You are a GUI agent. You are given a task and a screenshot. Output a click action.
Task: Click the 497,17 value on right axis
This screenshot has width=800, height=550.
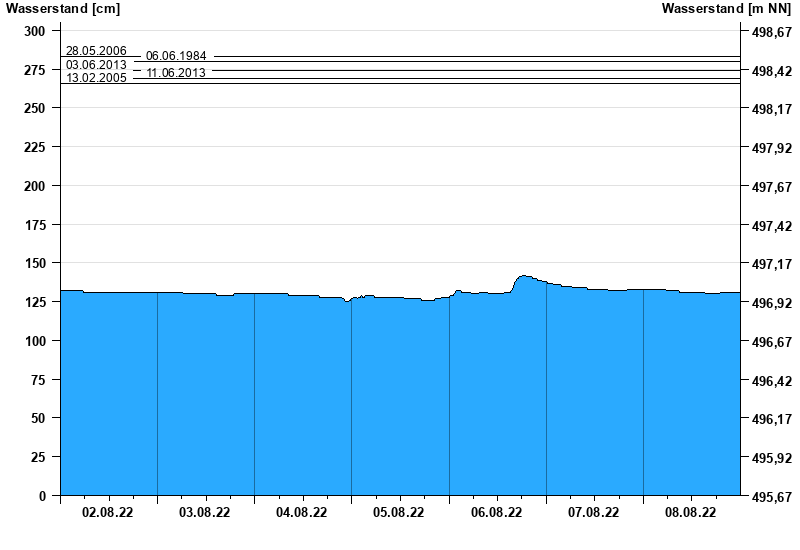771,264
